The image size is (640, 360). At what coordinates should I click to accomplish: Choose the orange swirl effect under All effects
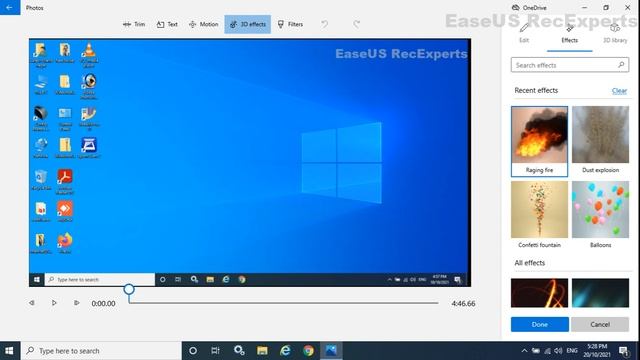tap(539, 293)
